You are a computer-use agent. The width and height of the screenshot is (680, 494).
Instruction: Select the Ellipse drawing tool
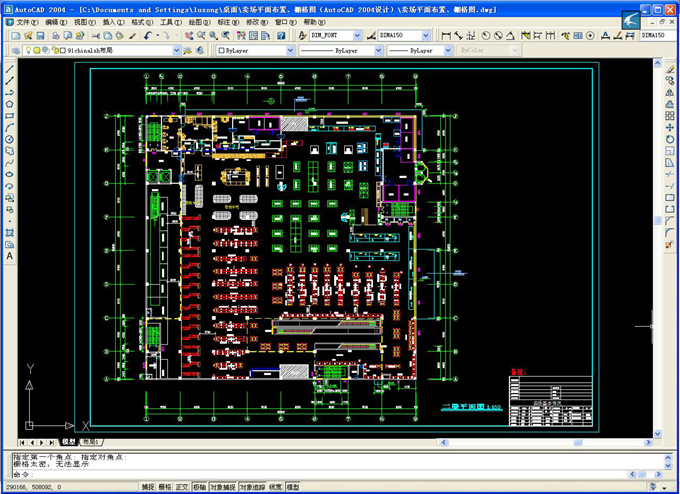pyautogui.click(x=9, y=173)
